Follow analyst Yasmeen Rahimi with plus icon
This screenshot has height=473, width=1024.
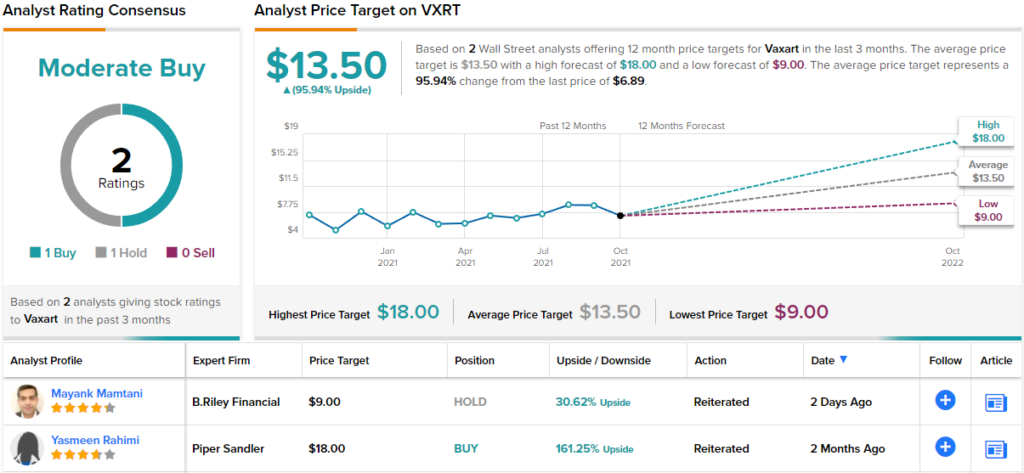[x=945, y=447]
